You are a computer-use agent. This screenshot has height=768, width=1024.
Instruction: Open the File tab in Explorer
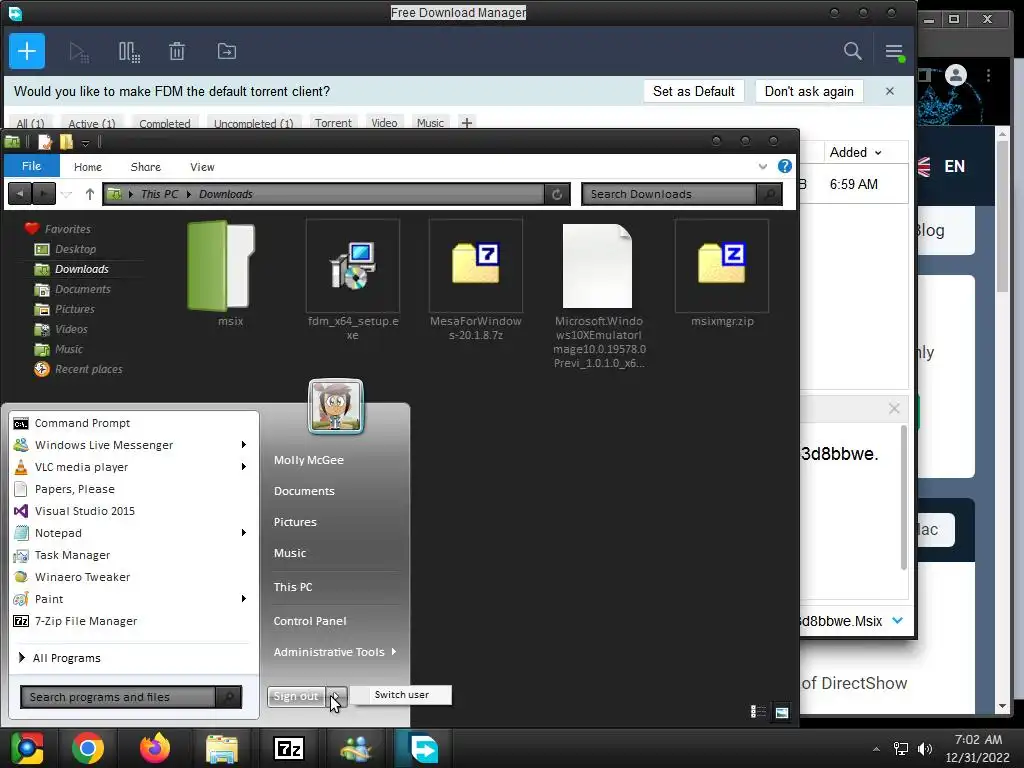(x=31, y=166)
